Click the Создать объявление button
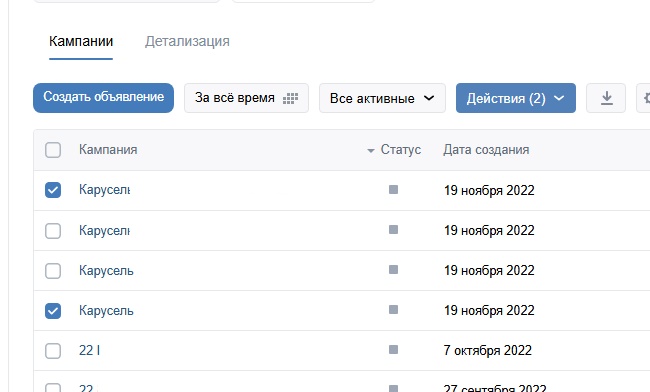This screenshot has height=392, width=650. pyautogui.click(x=103, y=98)
